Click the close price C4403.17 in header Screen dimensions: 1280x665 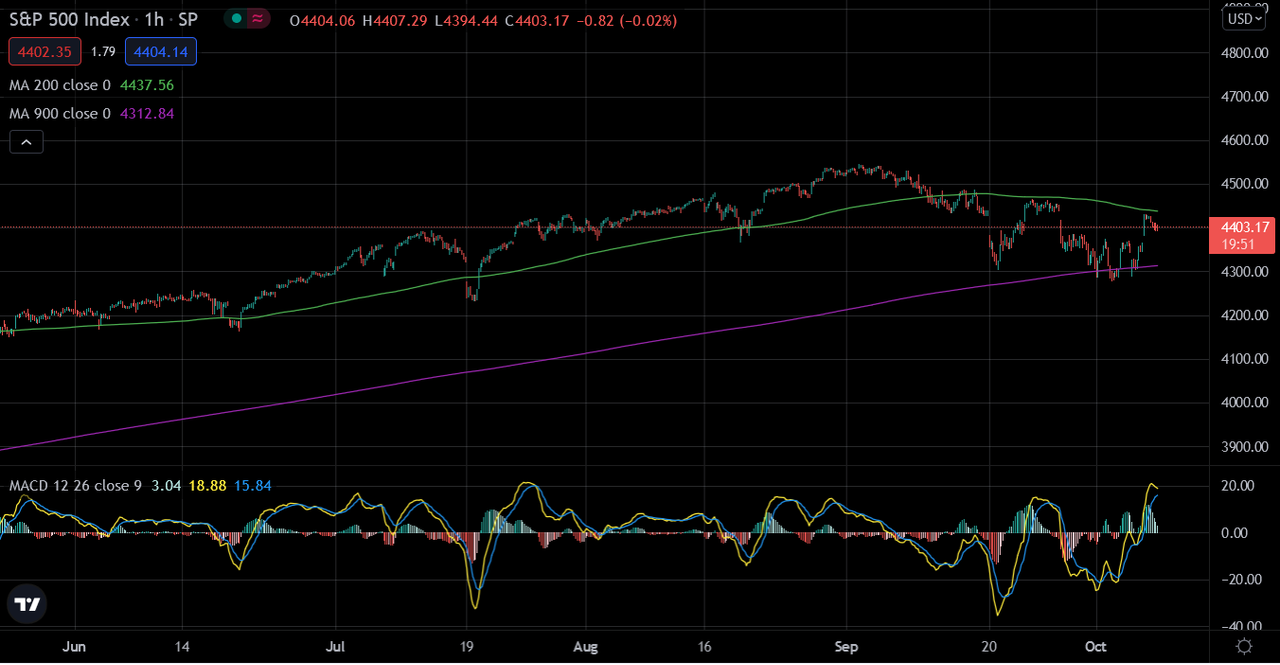538,20
